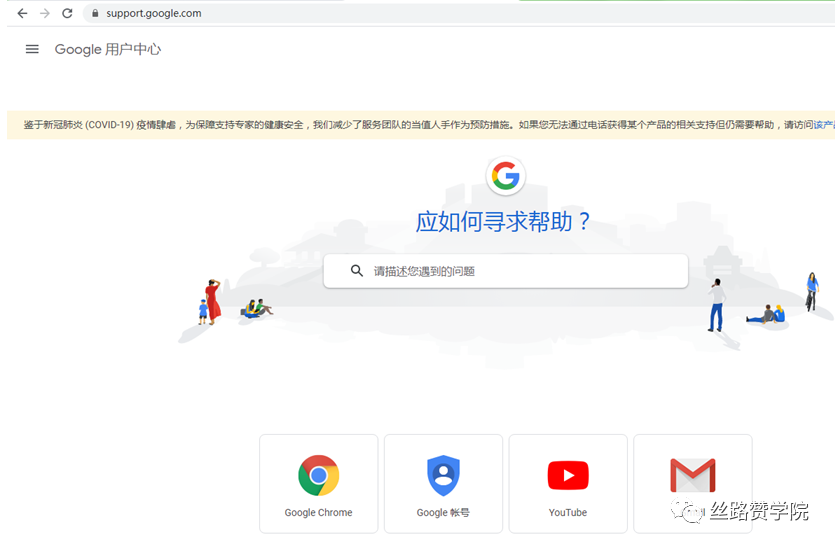Go back with the browser back arrow
The width and height of the screenshot is (835, 547).
tap(22, 13)
